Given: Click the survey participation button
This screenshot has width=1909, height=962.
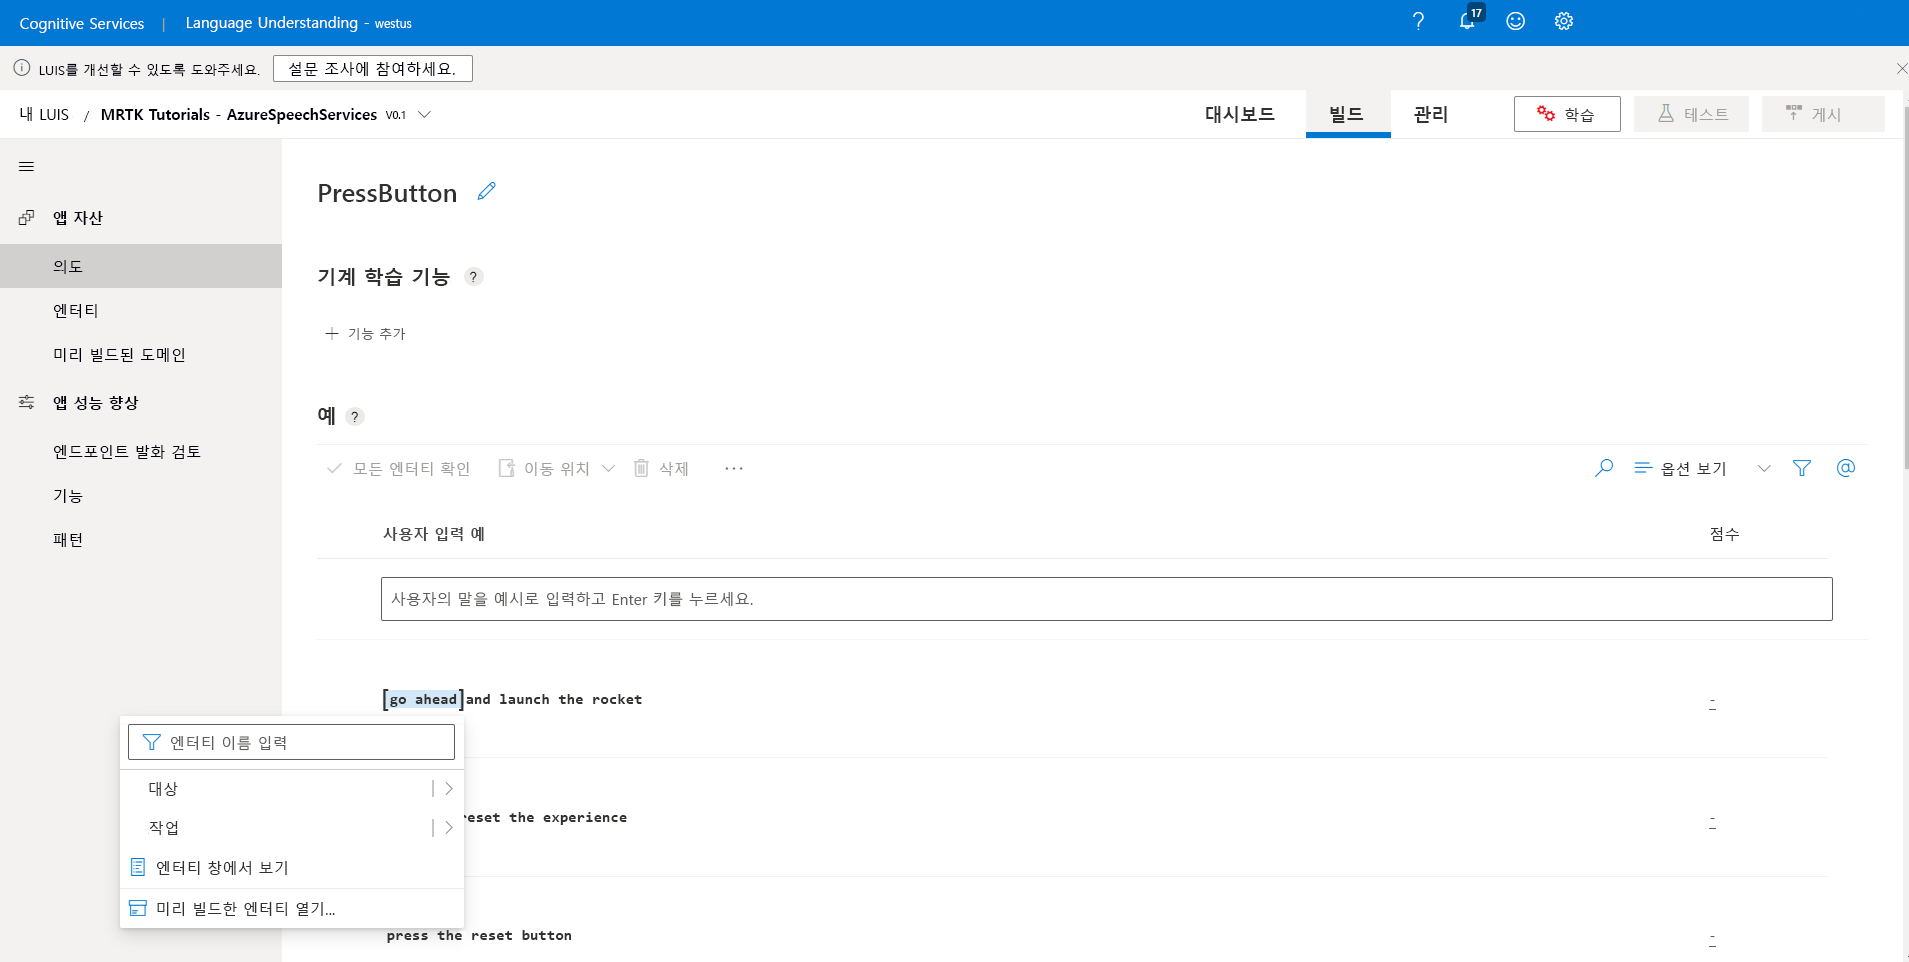Looking at the screenshot, I should [x=372, y=68].
